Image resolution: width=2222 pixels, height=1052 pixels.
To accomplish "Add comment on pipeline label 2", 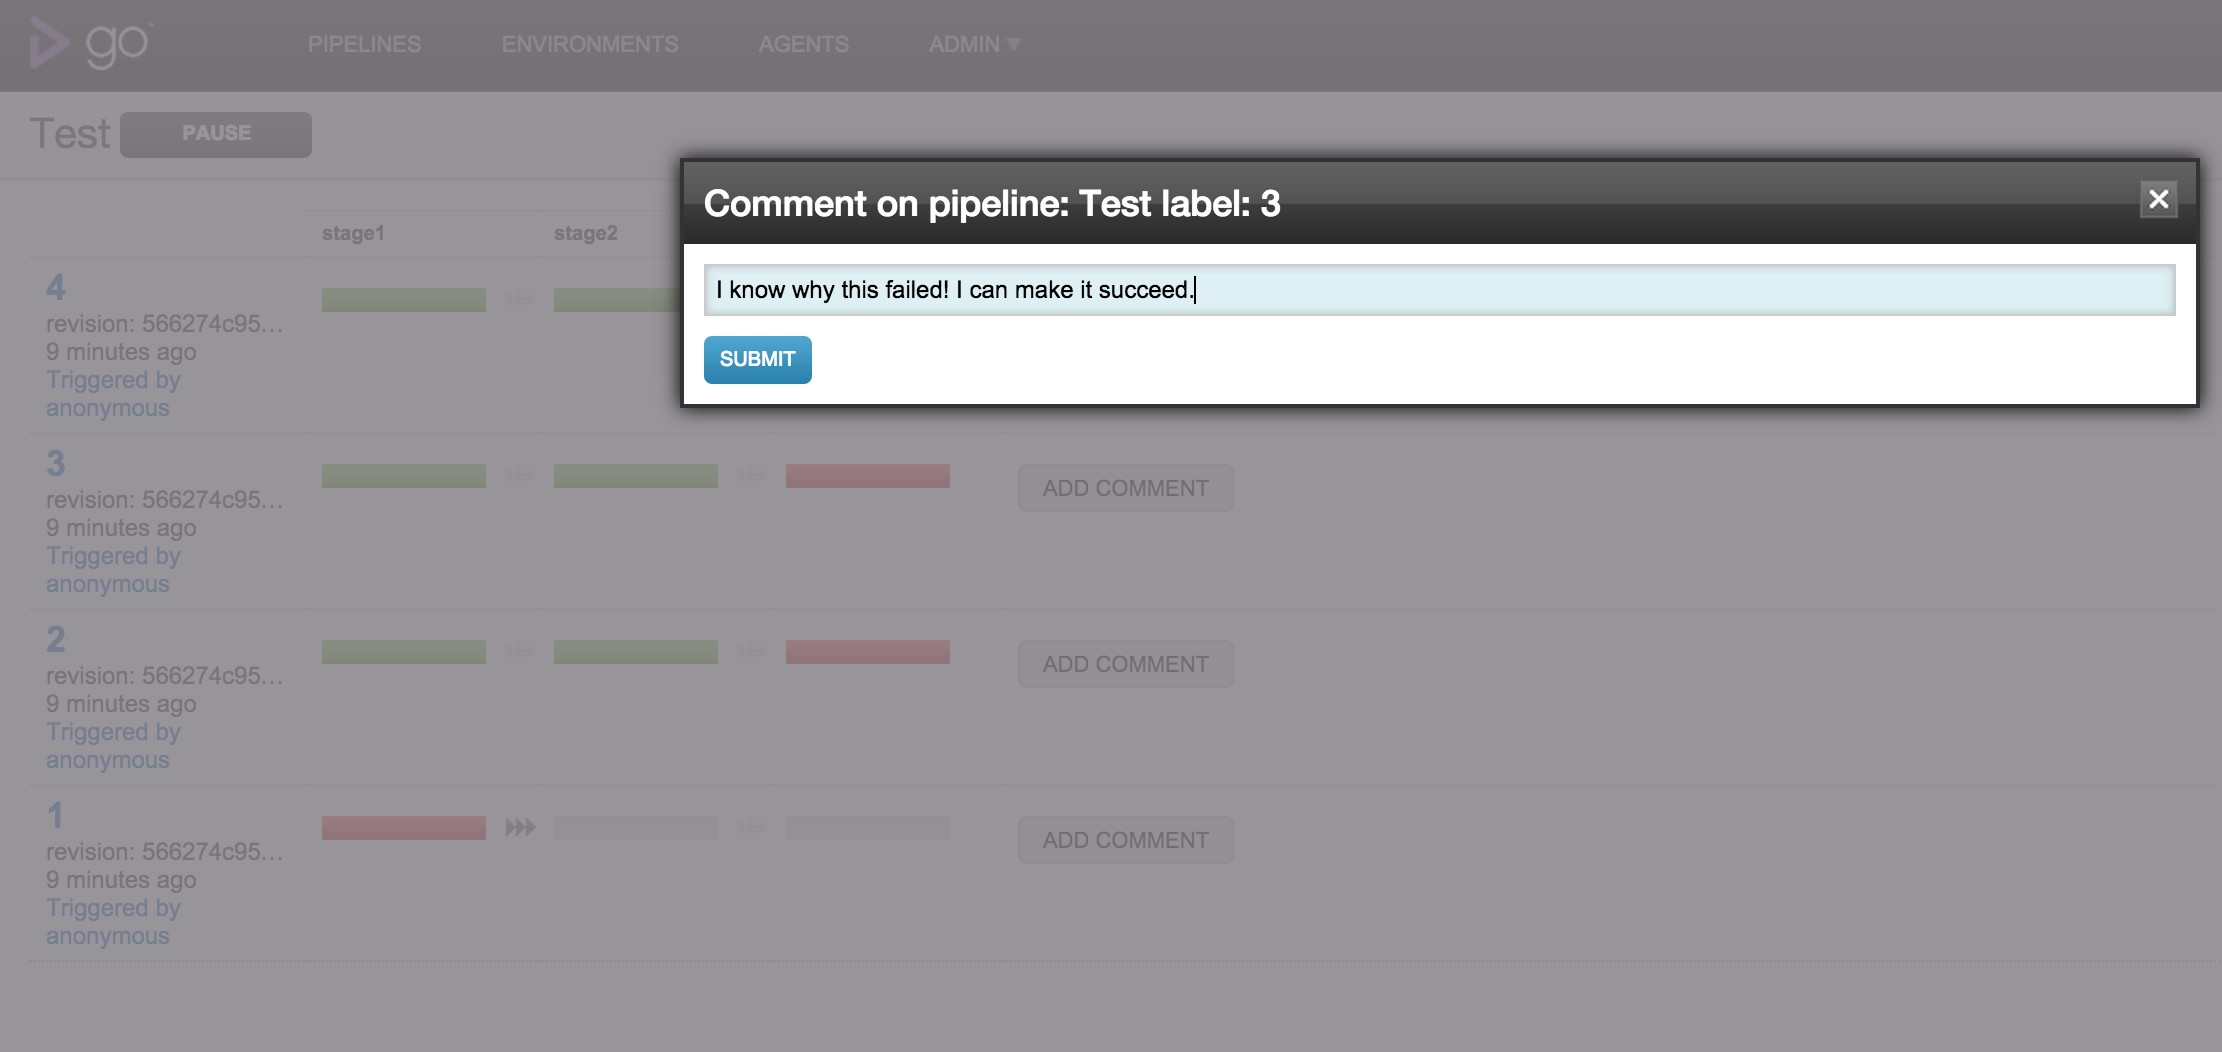I will click(1126, 664).
